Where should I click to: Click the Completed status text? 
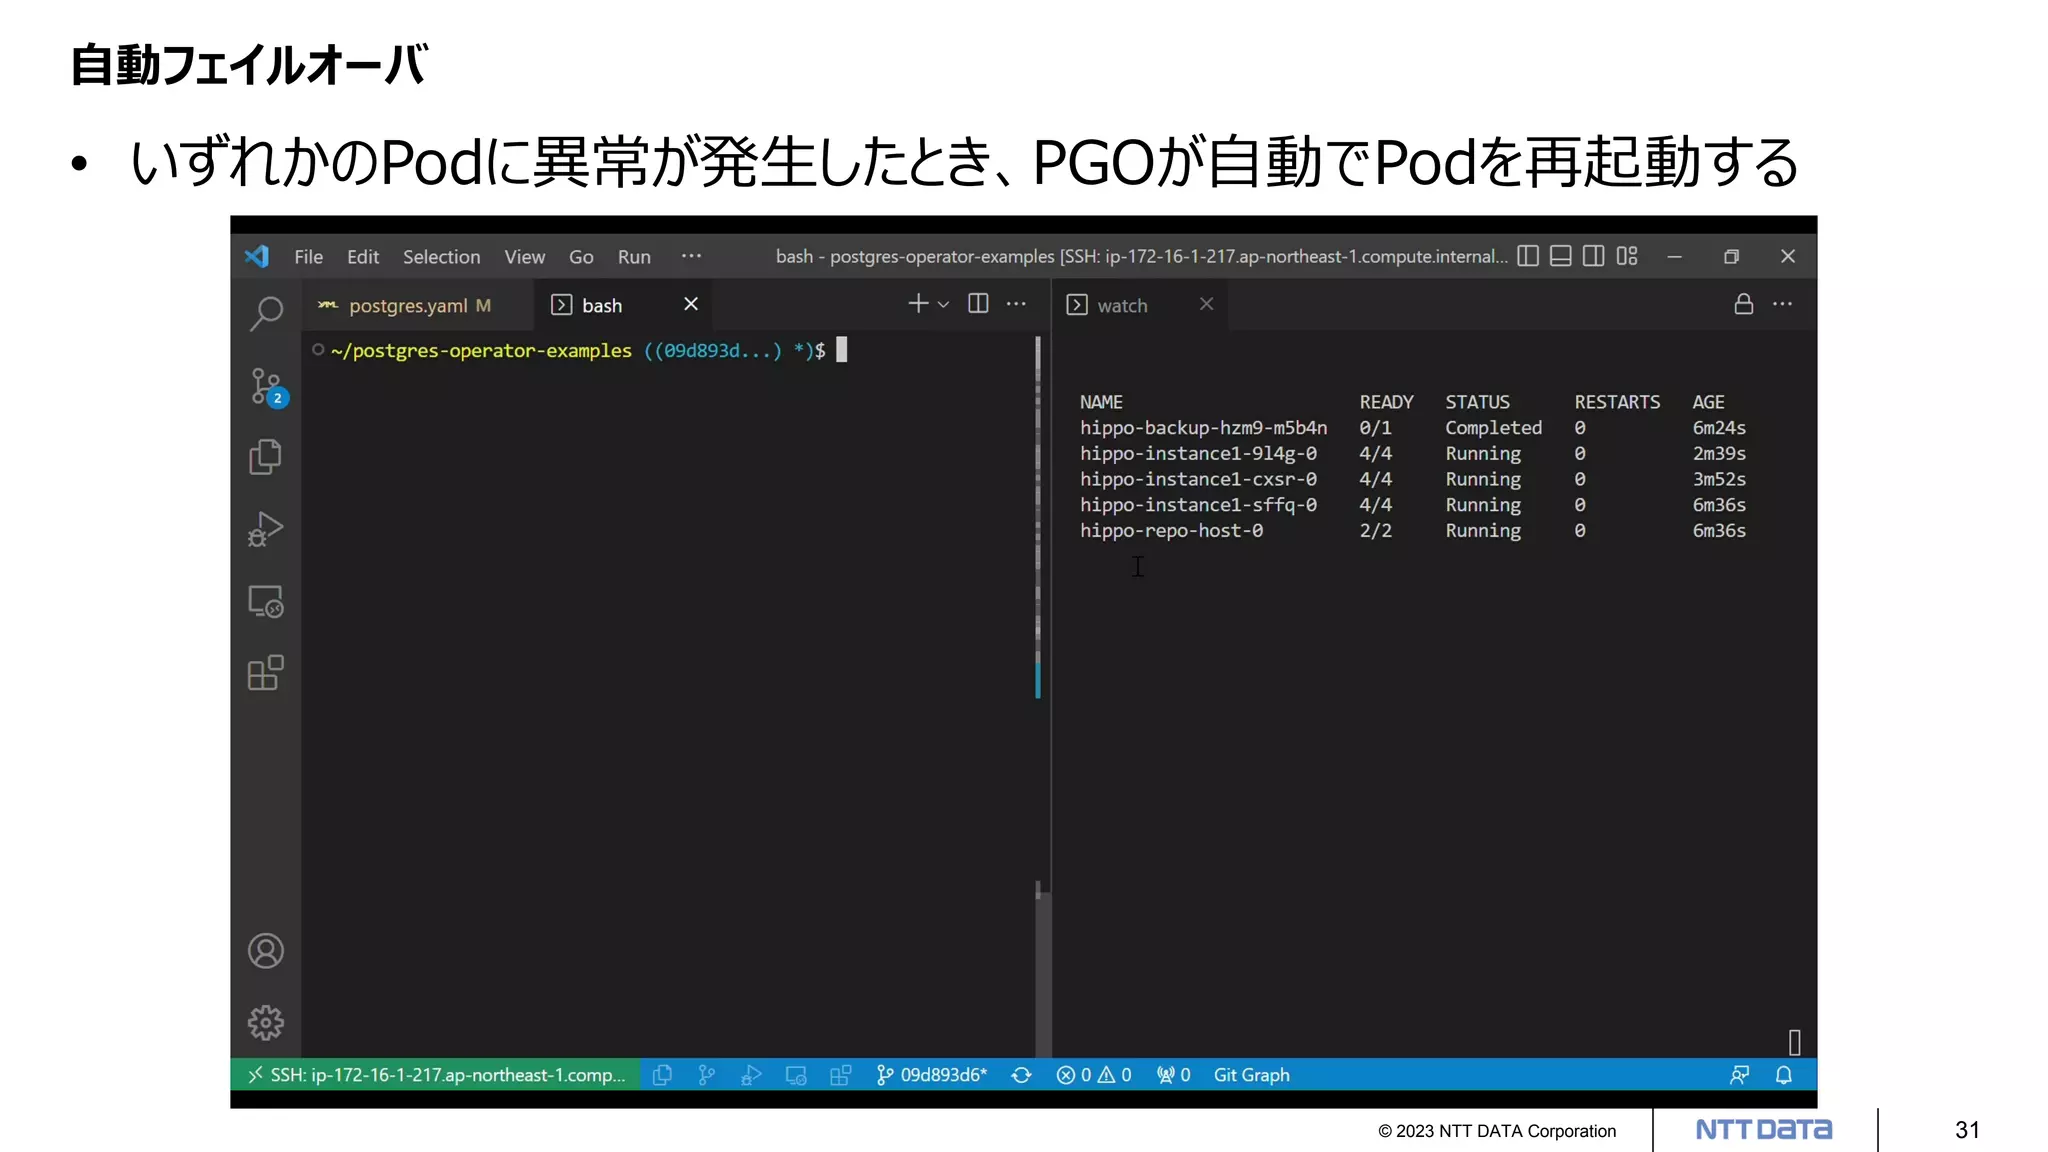(x=1493, y=428)
